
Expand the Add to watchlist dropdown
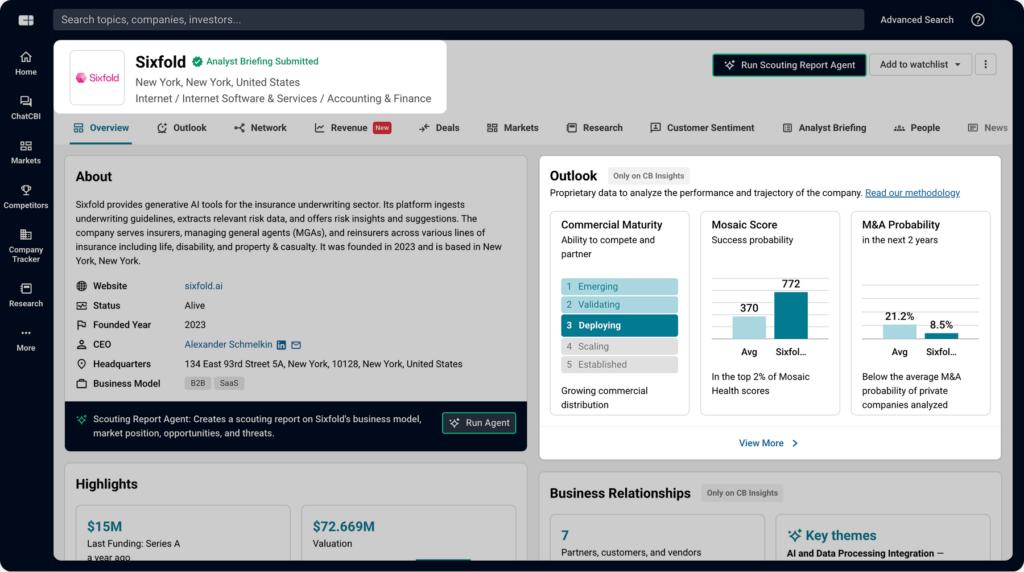click(920, 65)
